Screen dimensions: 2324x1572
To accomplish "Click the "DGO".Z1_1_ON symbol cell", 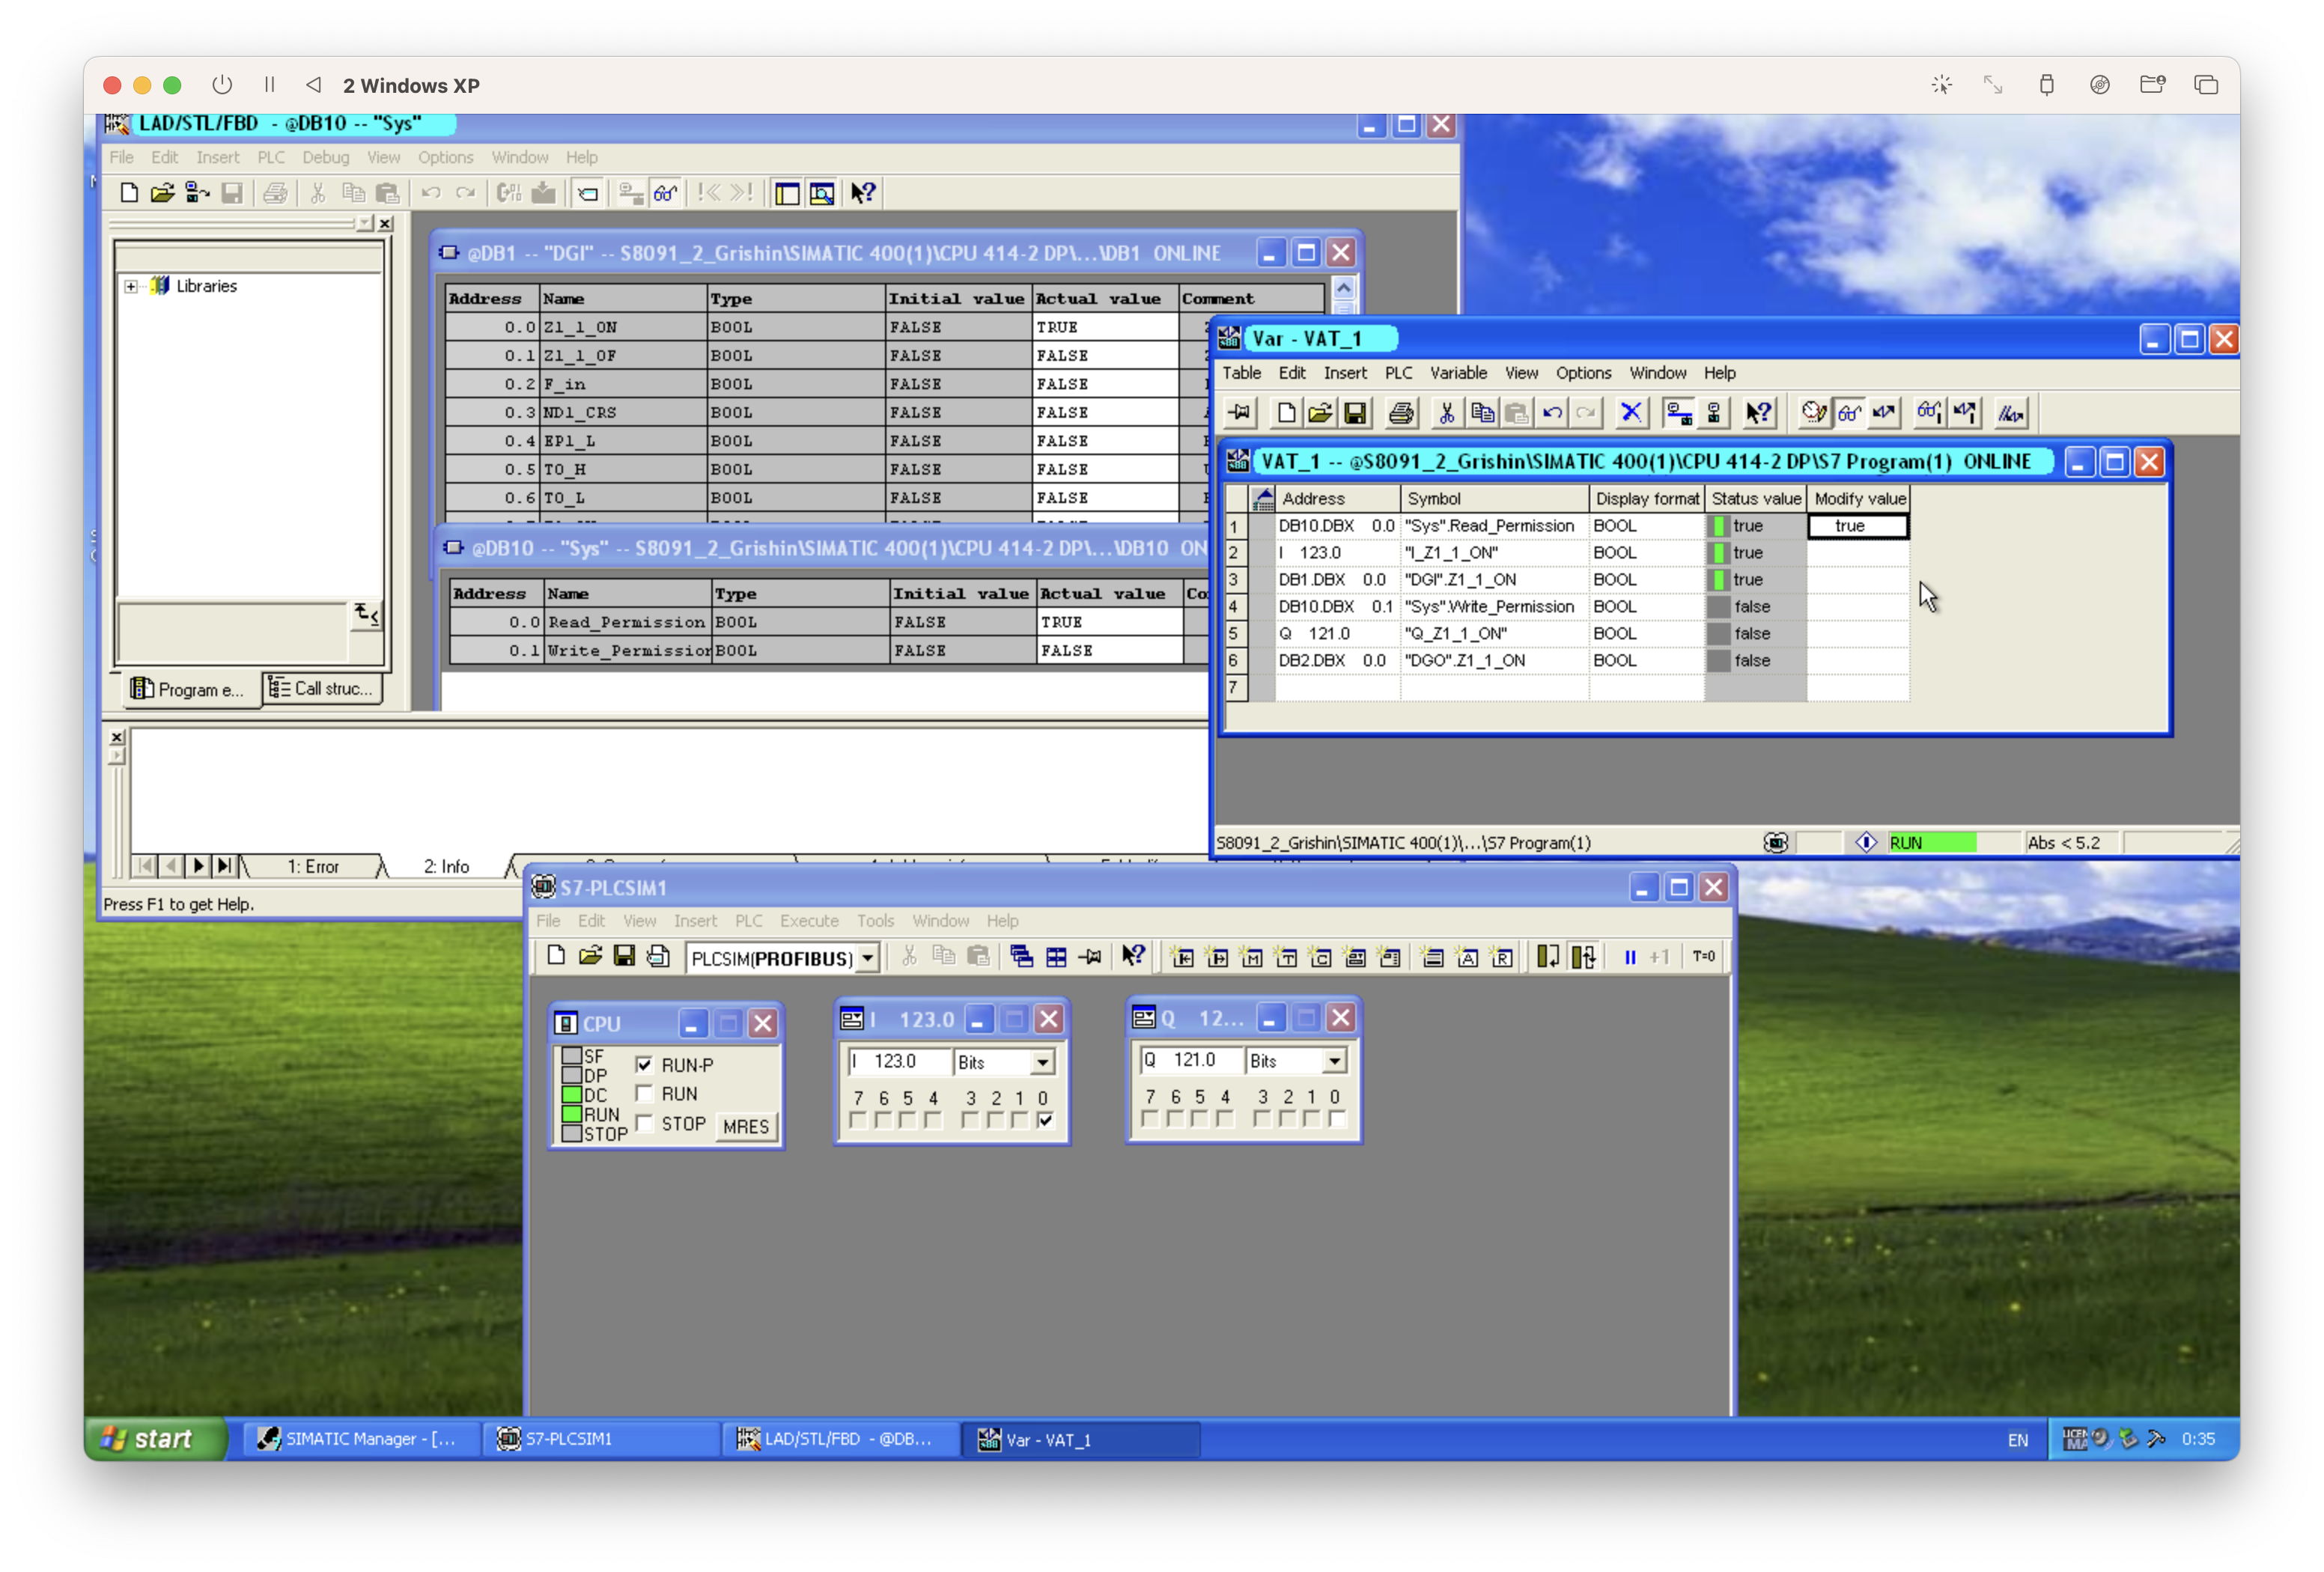I will pos(1494,661).
